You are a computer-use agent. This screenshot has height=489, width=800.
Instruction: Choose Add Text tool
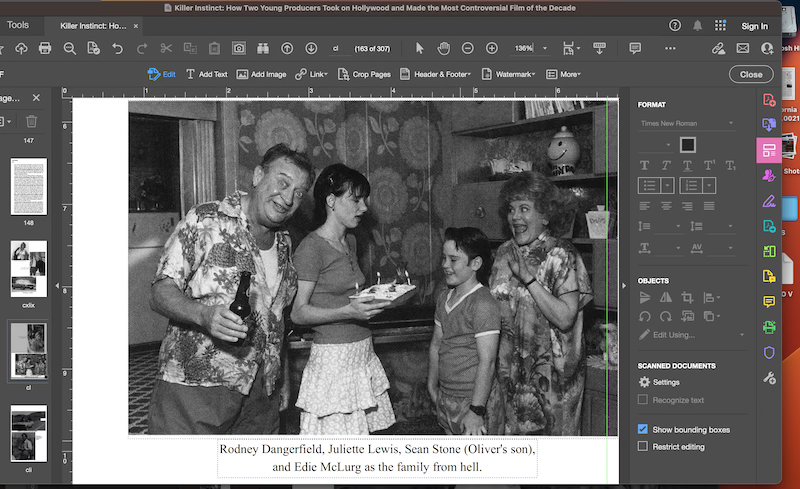(207, 75)
